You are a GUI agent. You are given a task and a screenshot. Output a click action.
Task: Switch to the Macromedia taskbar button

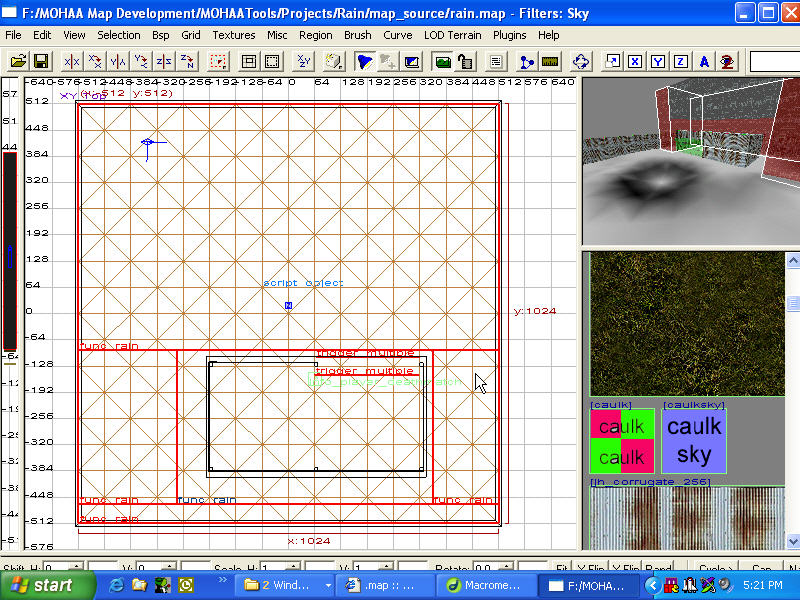pos(484,585)
